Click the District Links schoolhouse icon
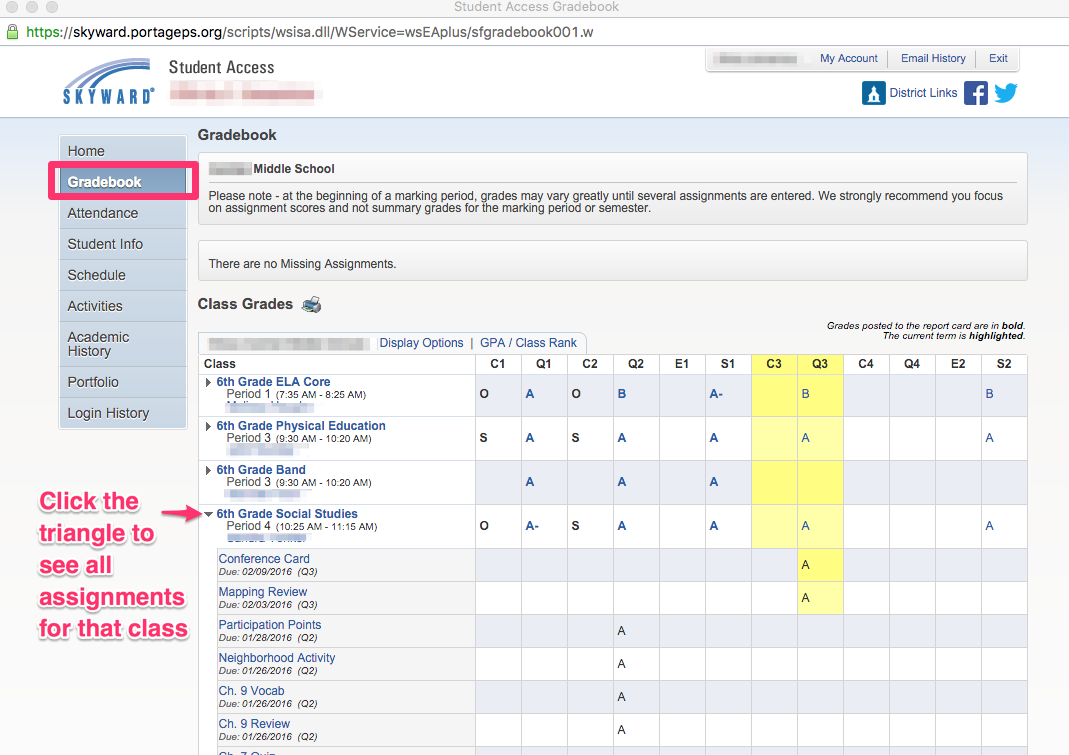This screenshot has width=1069, height=755. [873, 93]
